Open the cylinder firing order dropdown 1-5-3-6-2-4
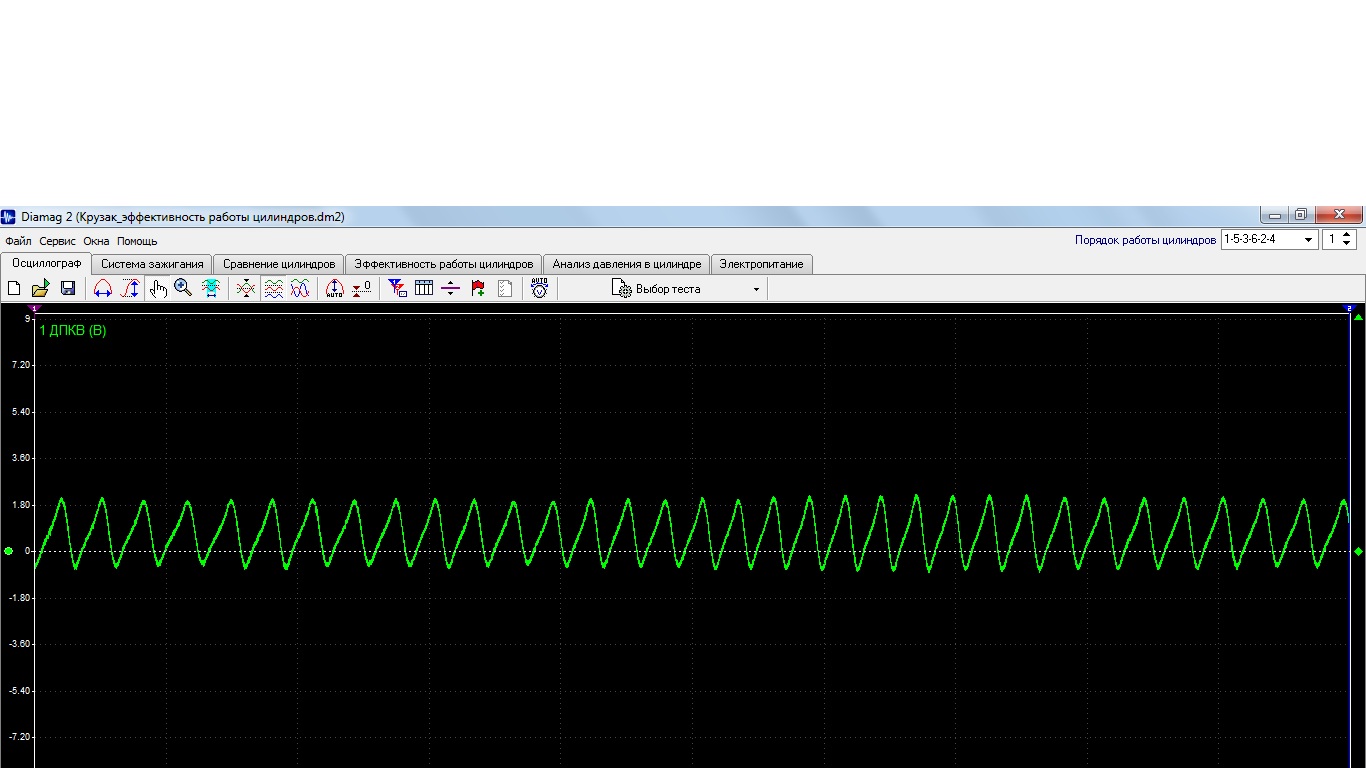This screenshot has width=1366, height=768. tap(1270, 240)
